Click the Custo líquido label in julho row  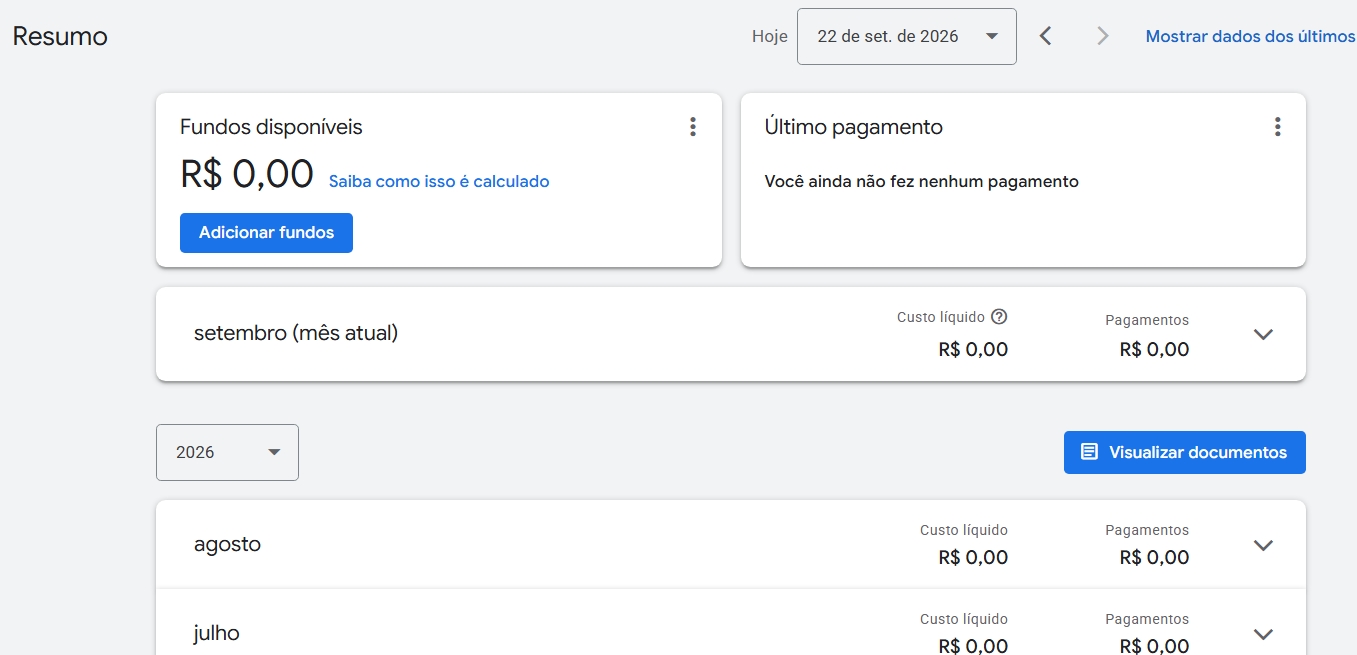click(x=964, y=620)
